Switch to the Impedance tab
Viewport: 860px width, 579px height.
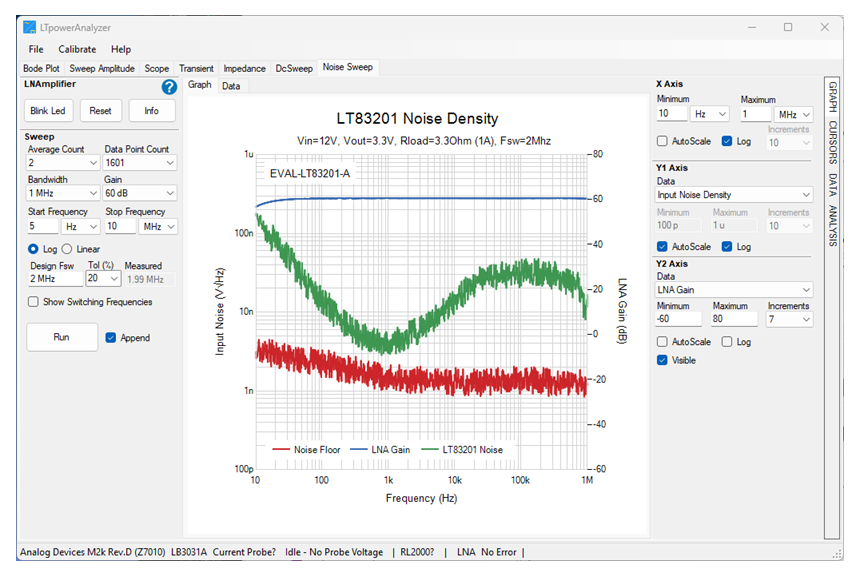coord(244,69)
